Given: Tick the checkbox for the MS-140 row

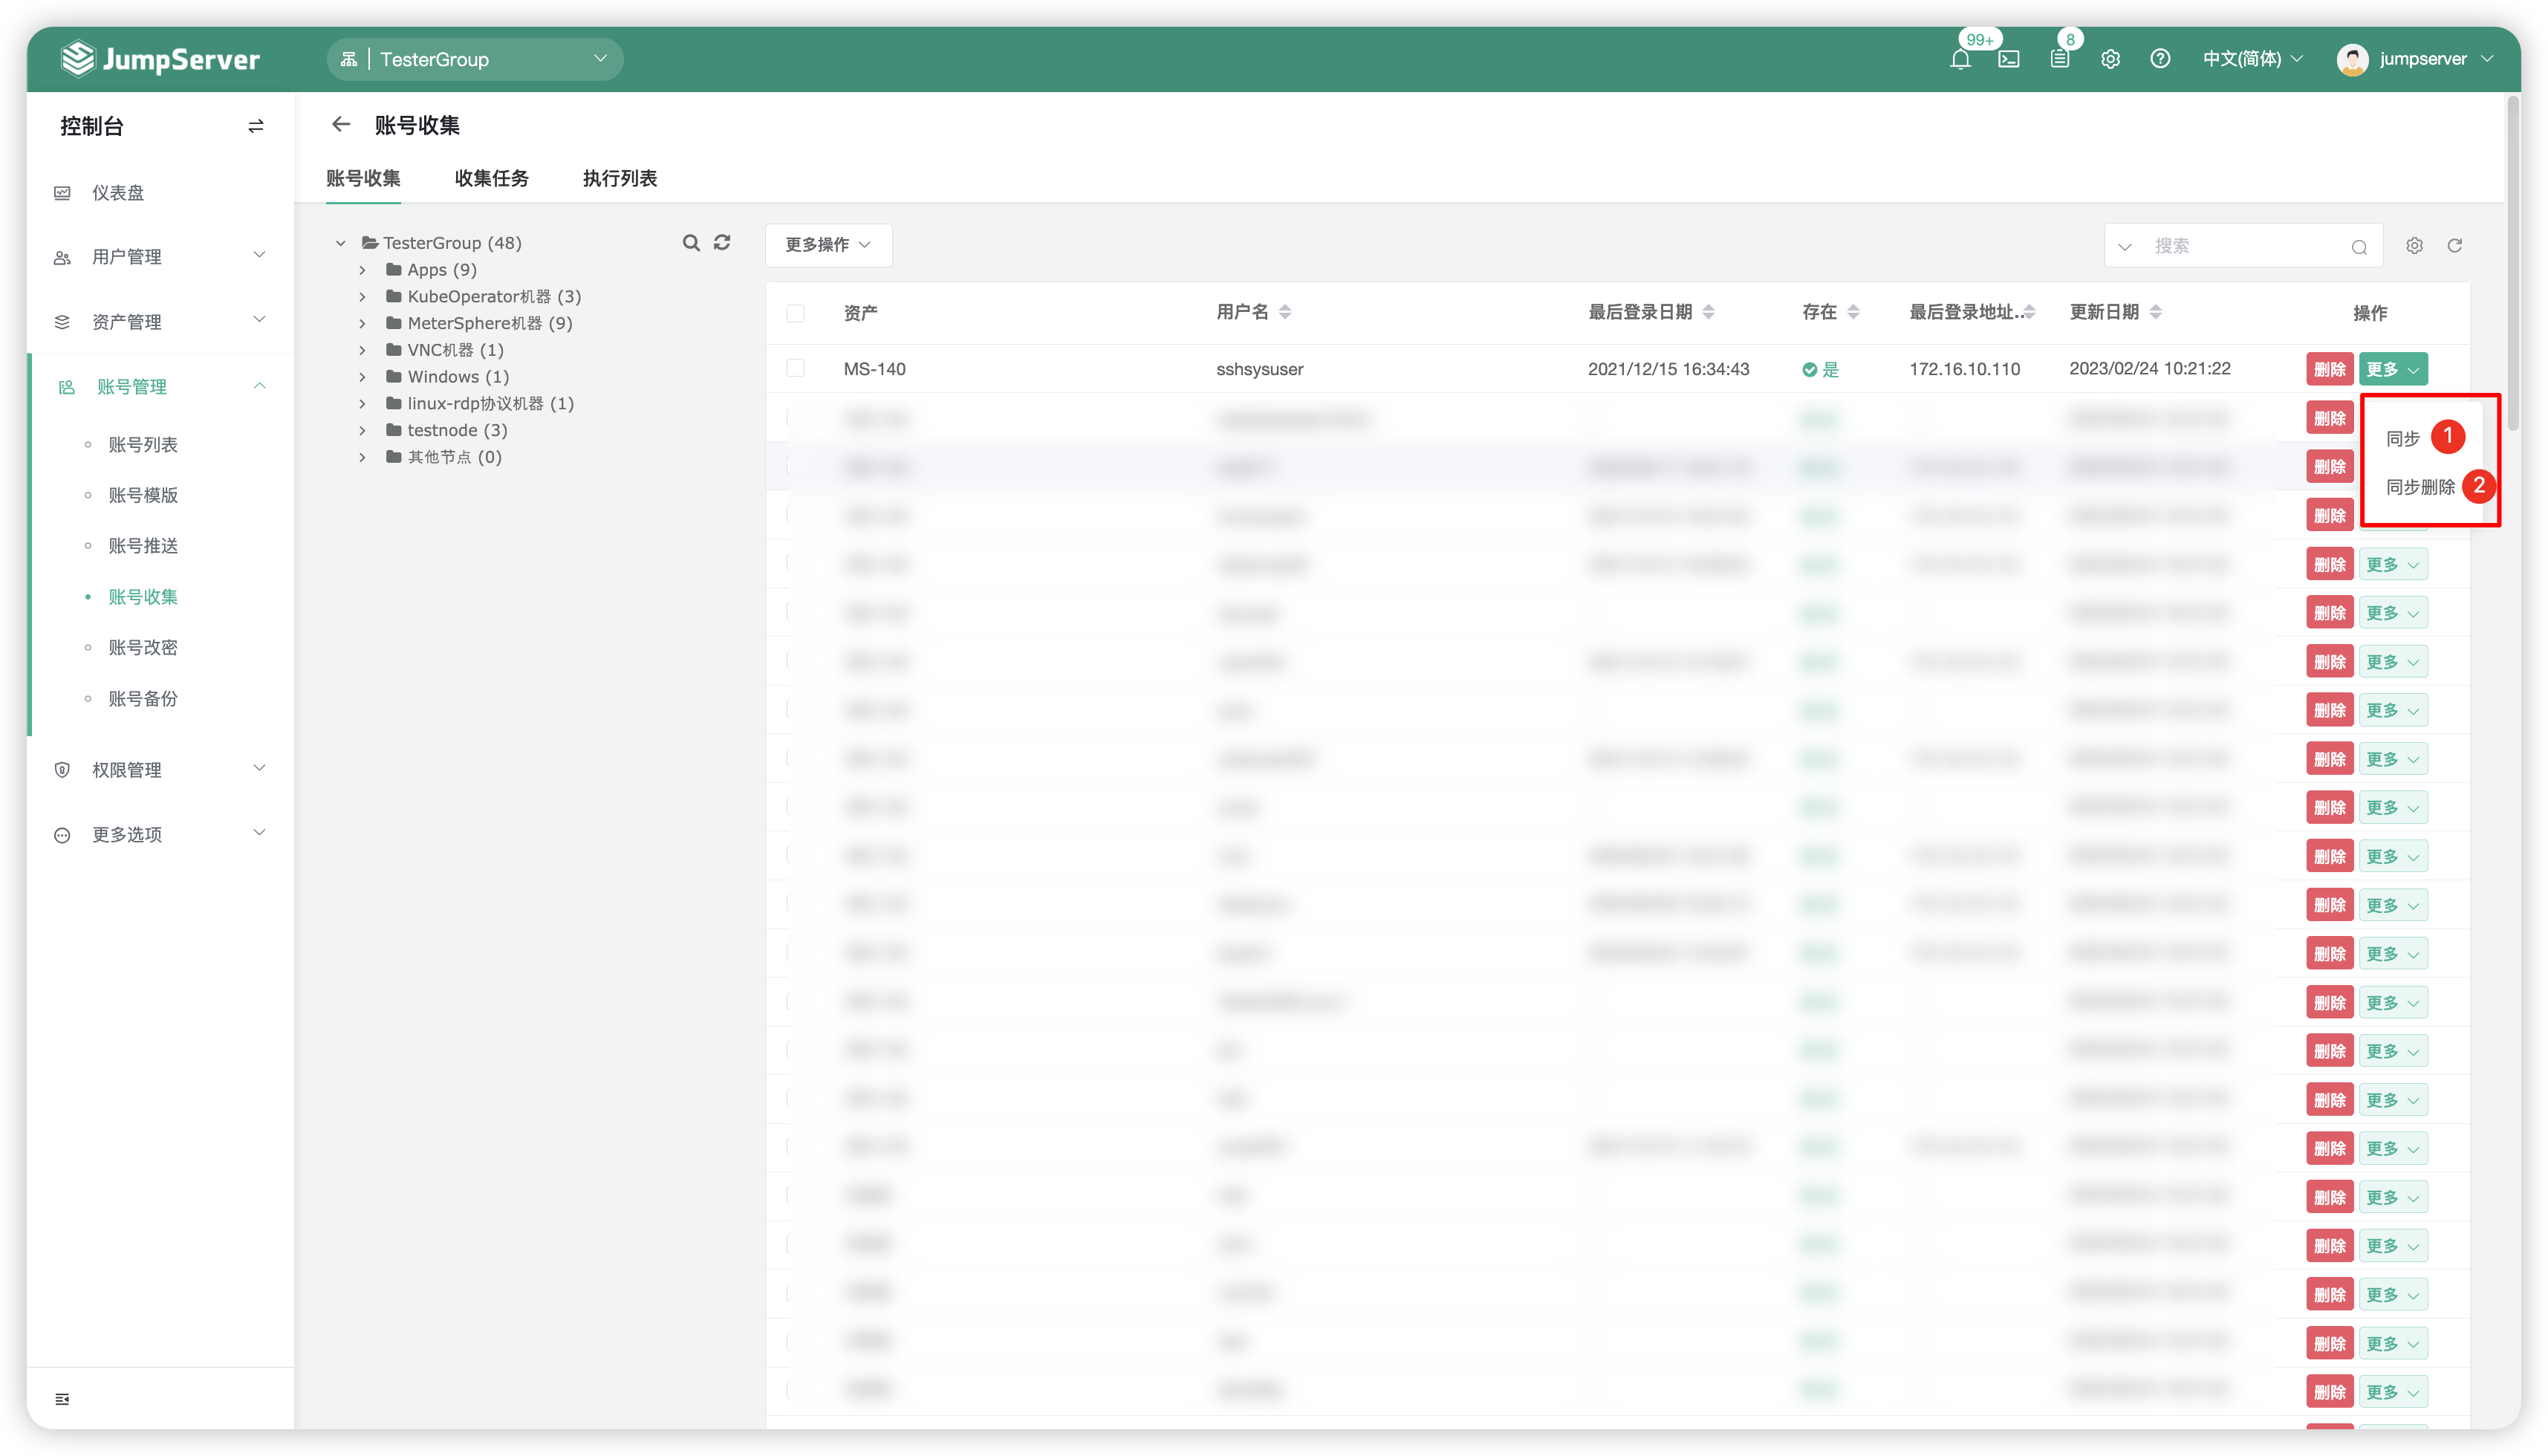Looking at the screenshot, I should click(x=795, y=368).
